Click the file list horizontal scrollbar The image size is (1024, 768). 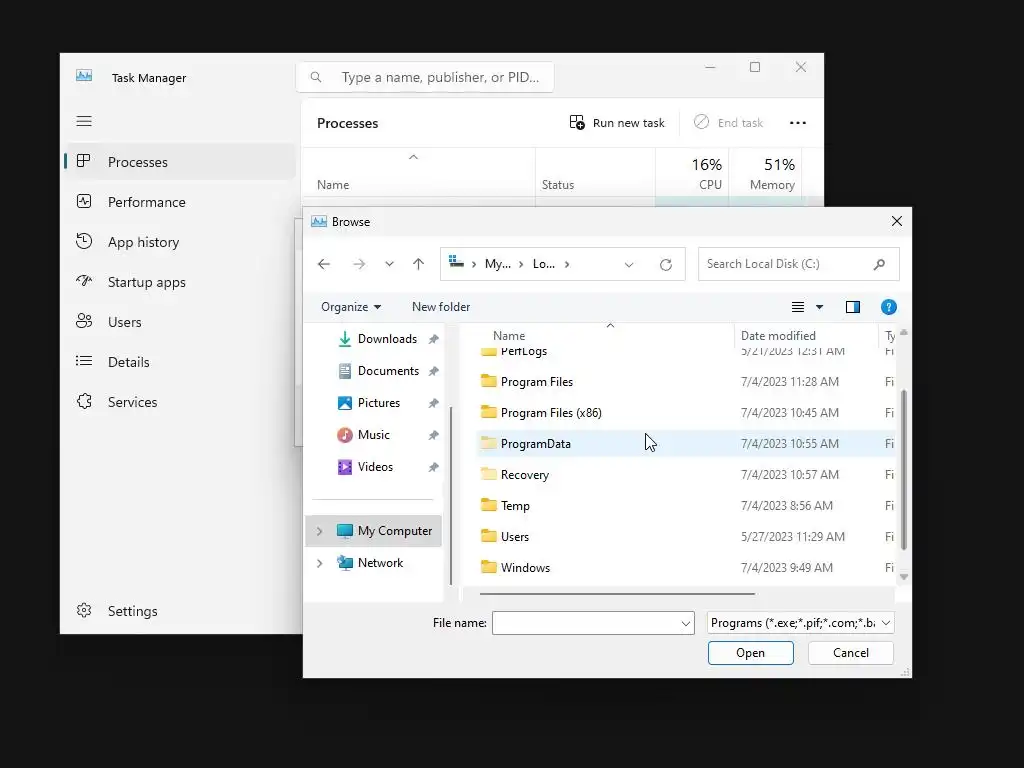tap(617, 594)
